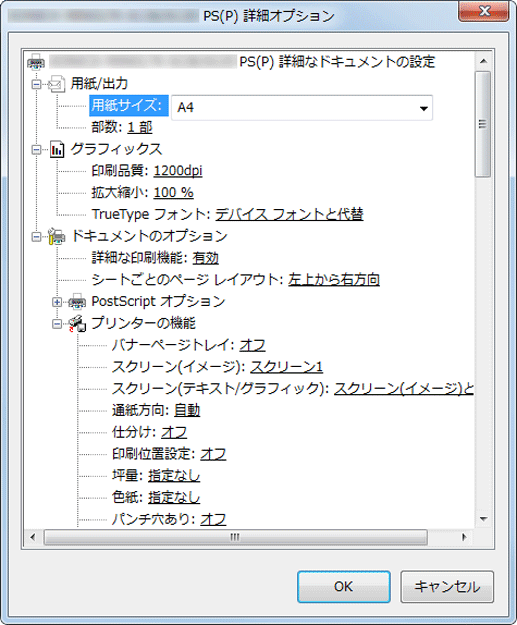Viewport: 517px width, 625px height.
Task: Click the 印刷品質 value 1200dpi
Action: tap(178, 171)
